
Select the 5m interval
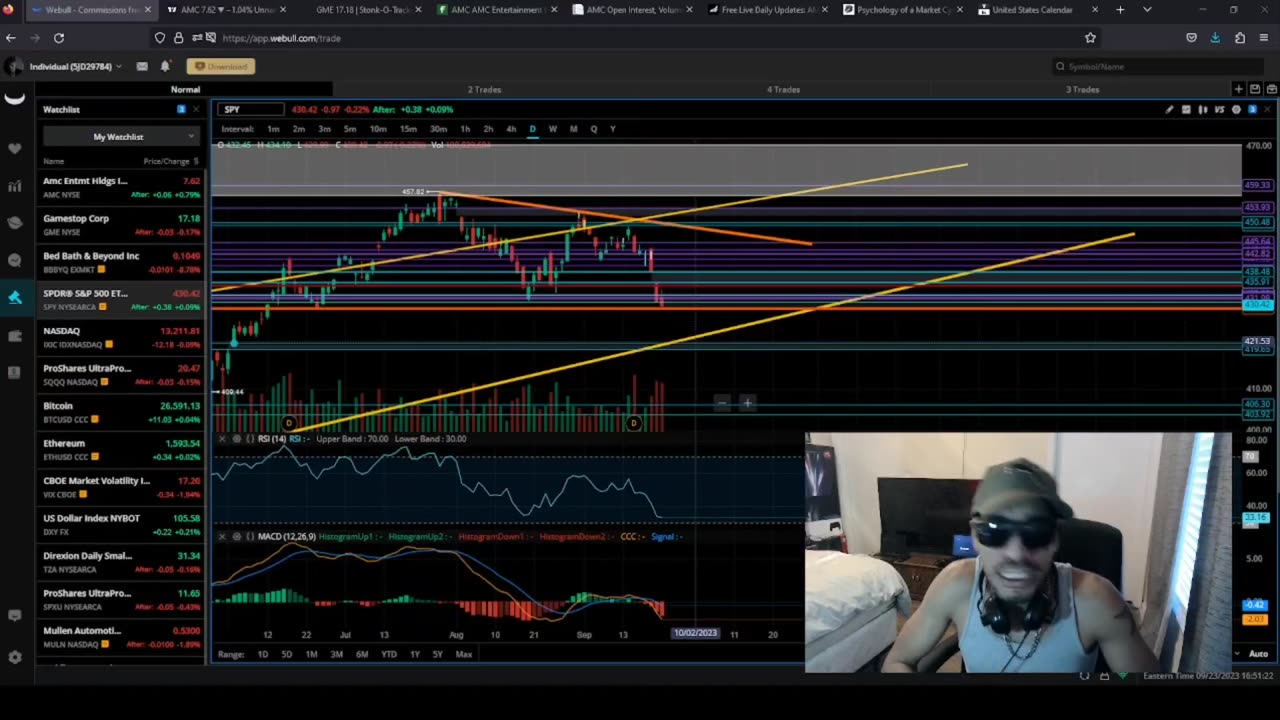pos(350,129)
